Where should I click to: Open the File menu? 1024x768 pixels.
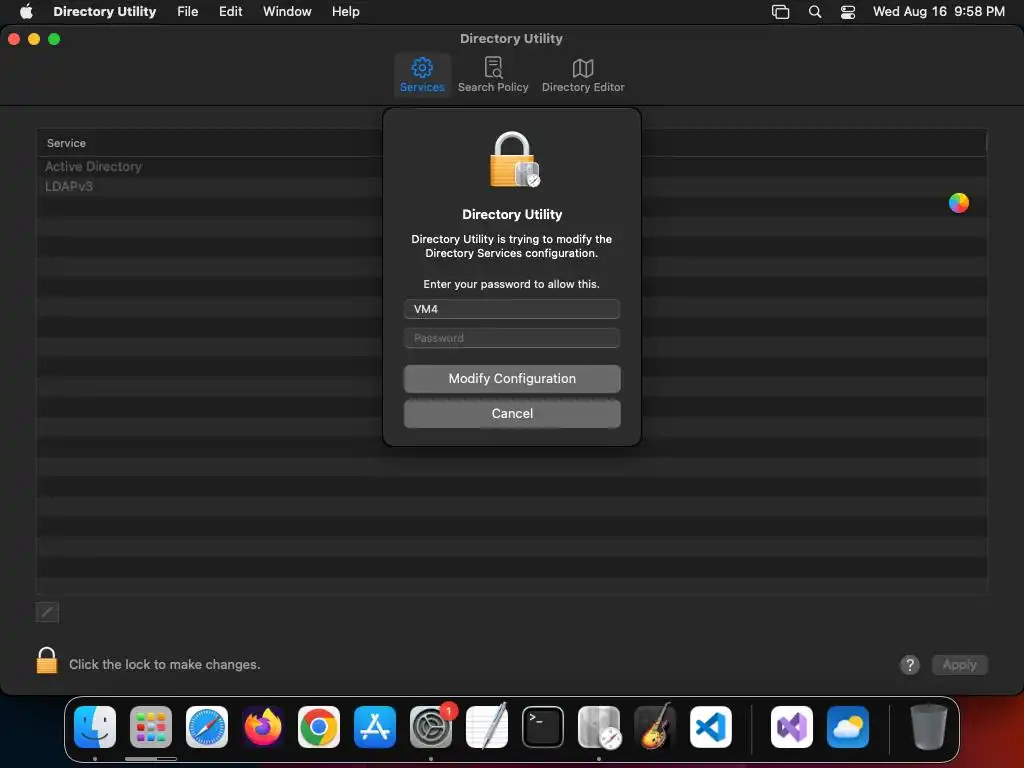[187, 12]
